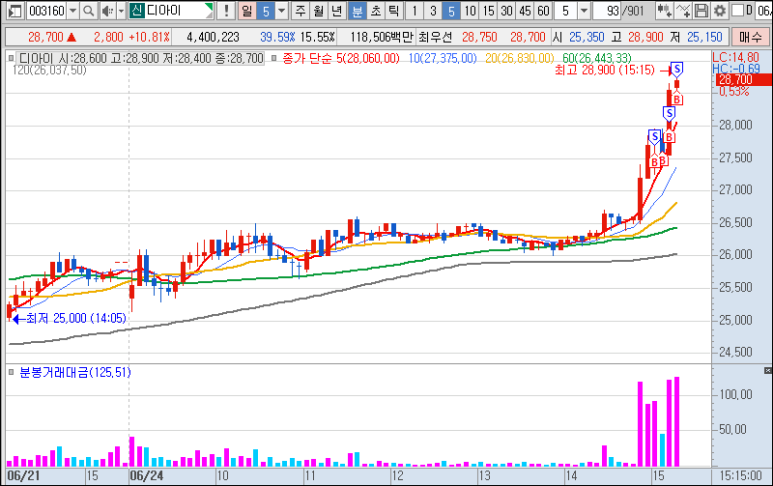Close the 분봉거래대금 volume panel
Screen dimensions: 773x486
[768, 370]
